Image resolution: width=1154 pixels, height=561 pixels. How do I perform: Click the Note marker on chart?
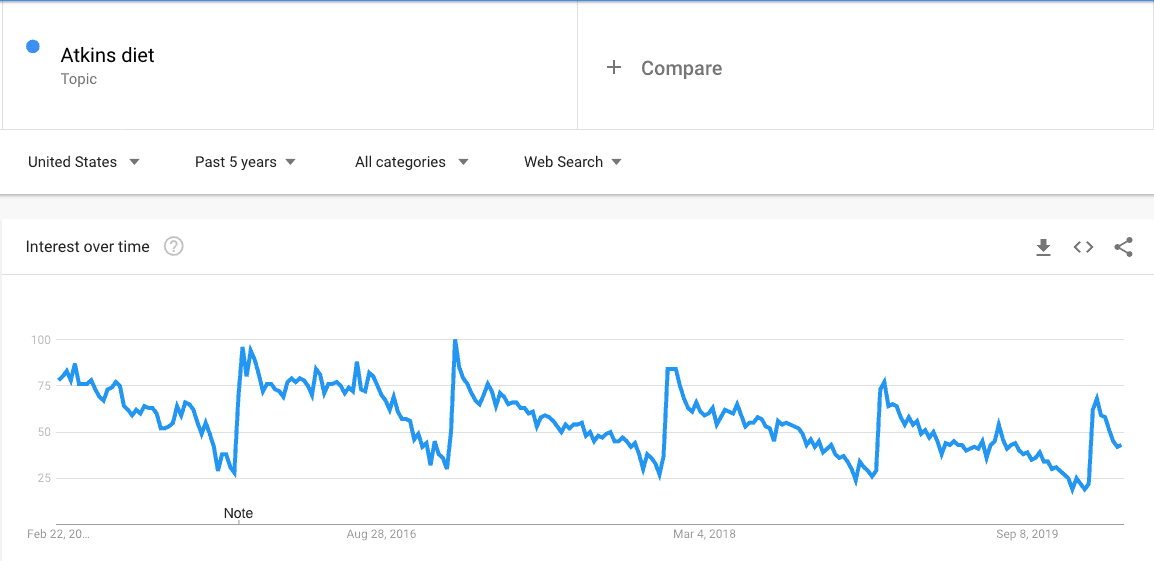point(238,514)
